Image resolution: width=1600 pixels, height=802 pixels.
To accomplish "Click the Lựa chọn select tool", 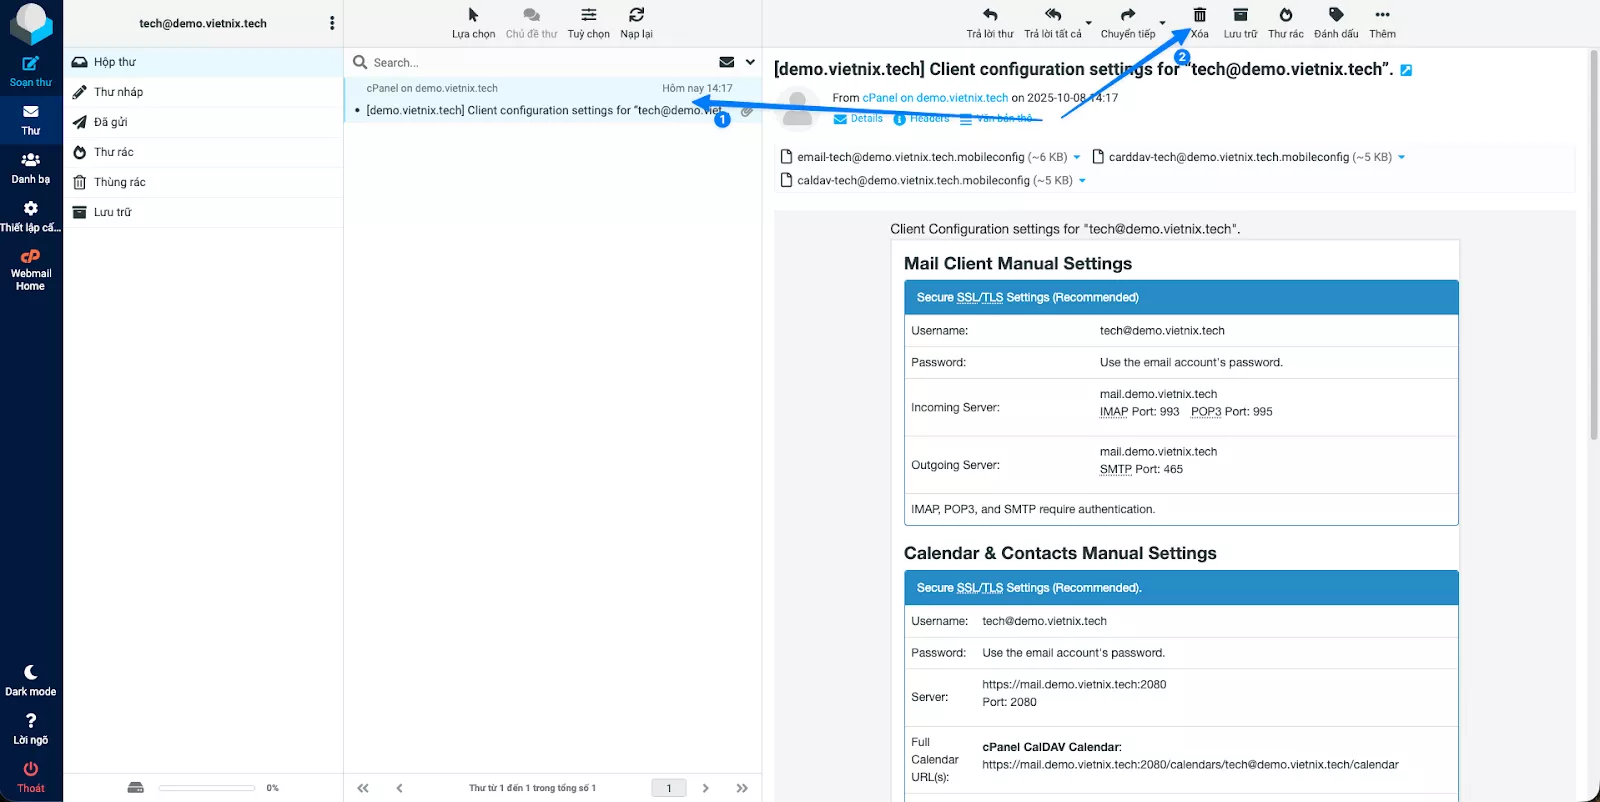I will pyautogui.click(x=473, y=23).
